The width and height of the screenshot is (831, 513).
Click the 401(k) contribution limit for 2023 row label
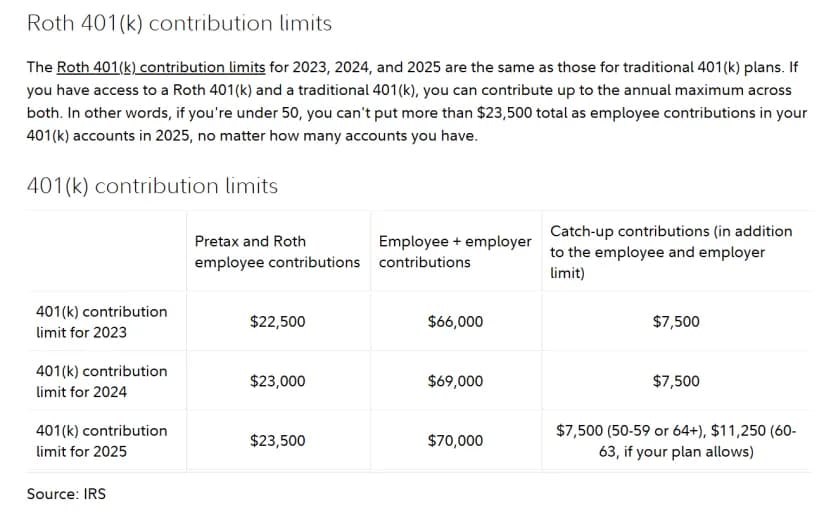tap(102, 322)
